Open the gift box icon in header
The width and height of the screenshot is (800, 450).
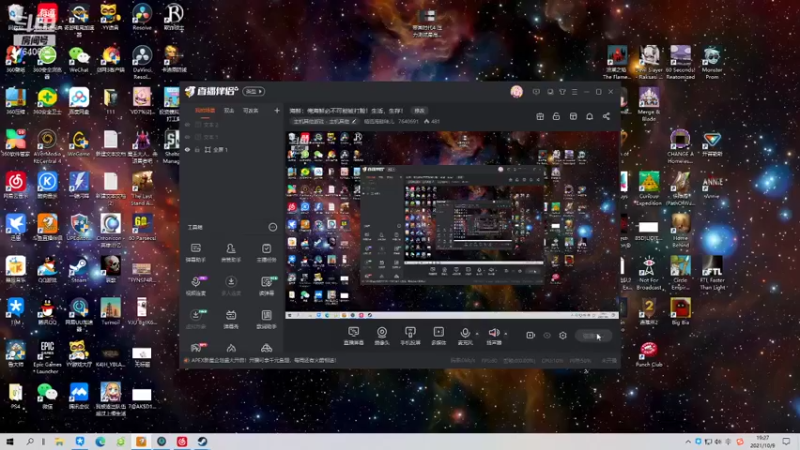tap(540, 117)
